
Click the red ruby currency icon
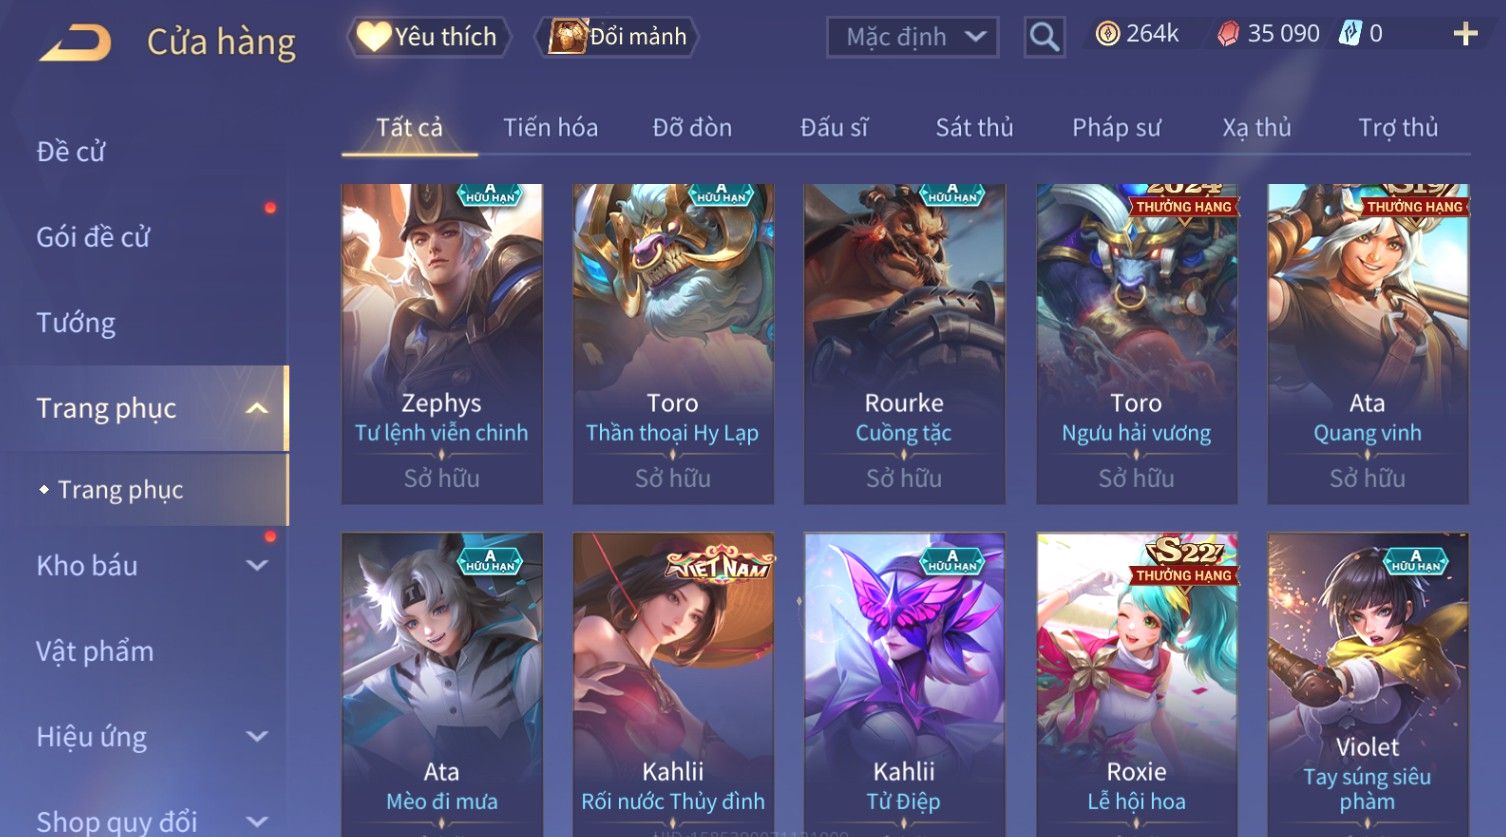point(1227,34)
